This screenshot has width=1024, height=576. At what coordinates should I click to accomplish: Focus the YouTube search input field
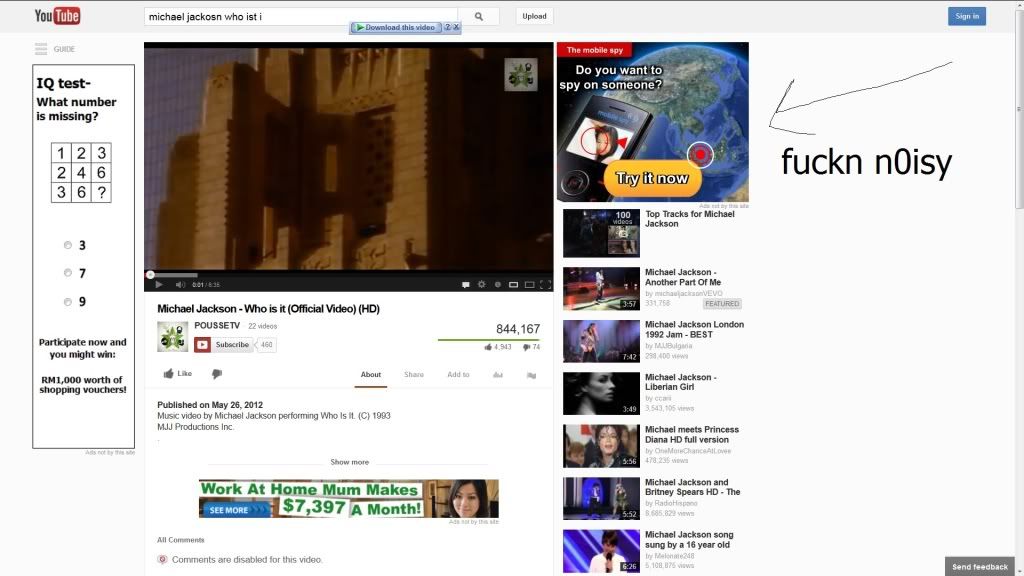(300, 16)
